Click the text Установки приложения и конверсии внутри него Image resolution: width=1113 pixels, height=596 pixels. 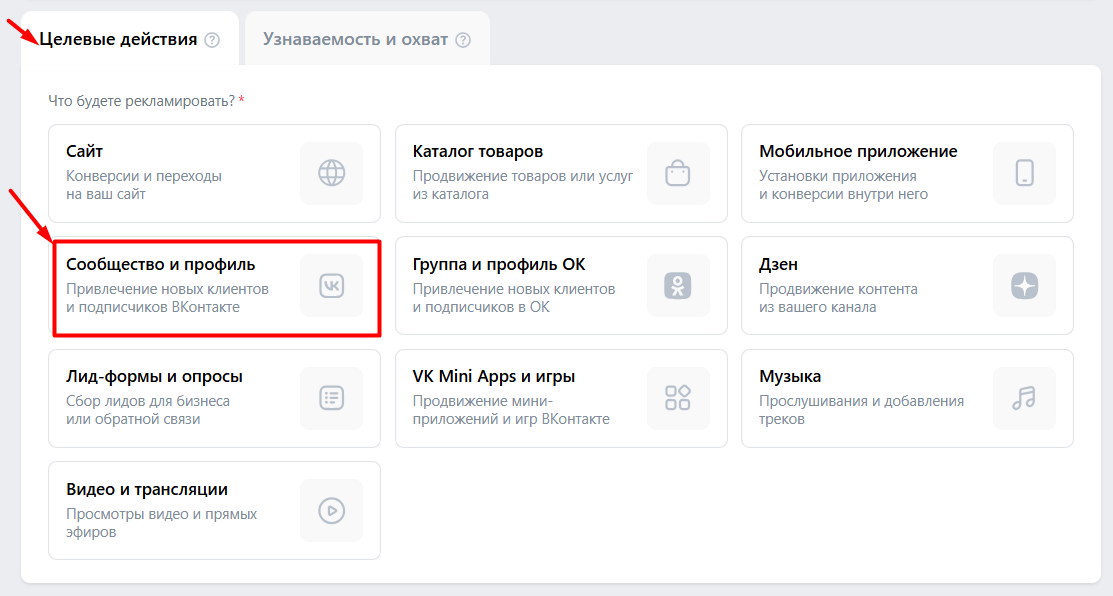click(843, 184)
